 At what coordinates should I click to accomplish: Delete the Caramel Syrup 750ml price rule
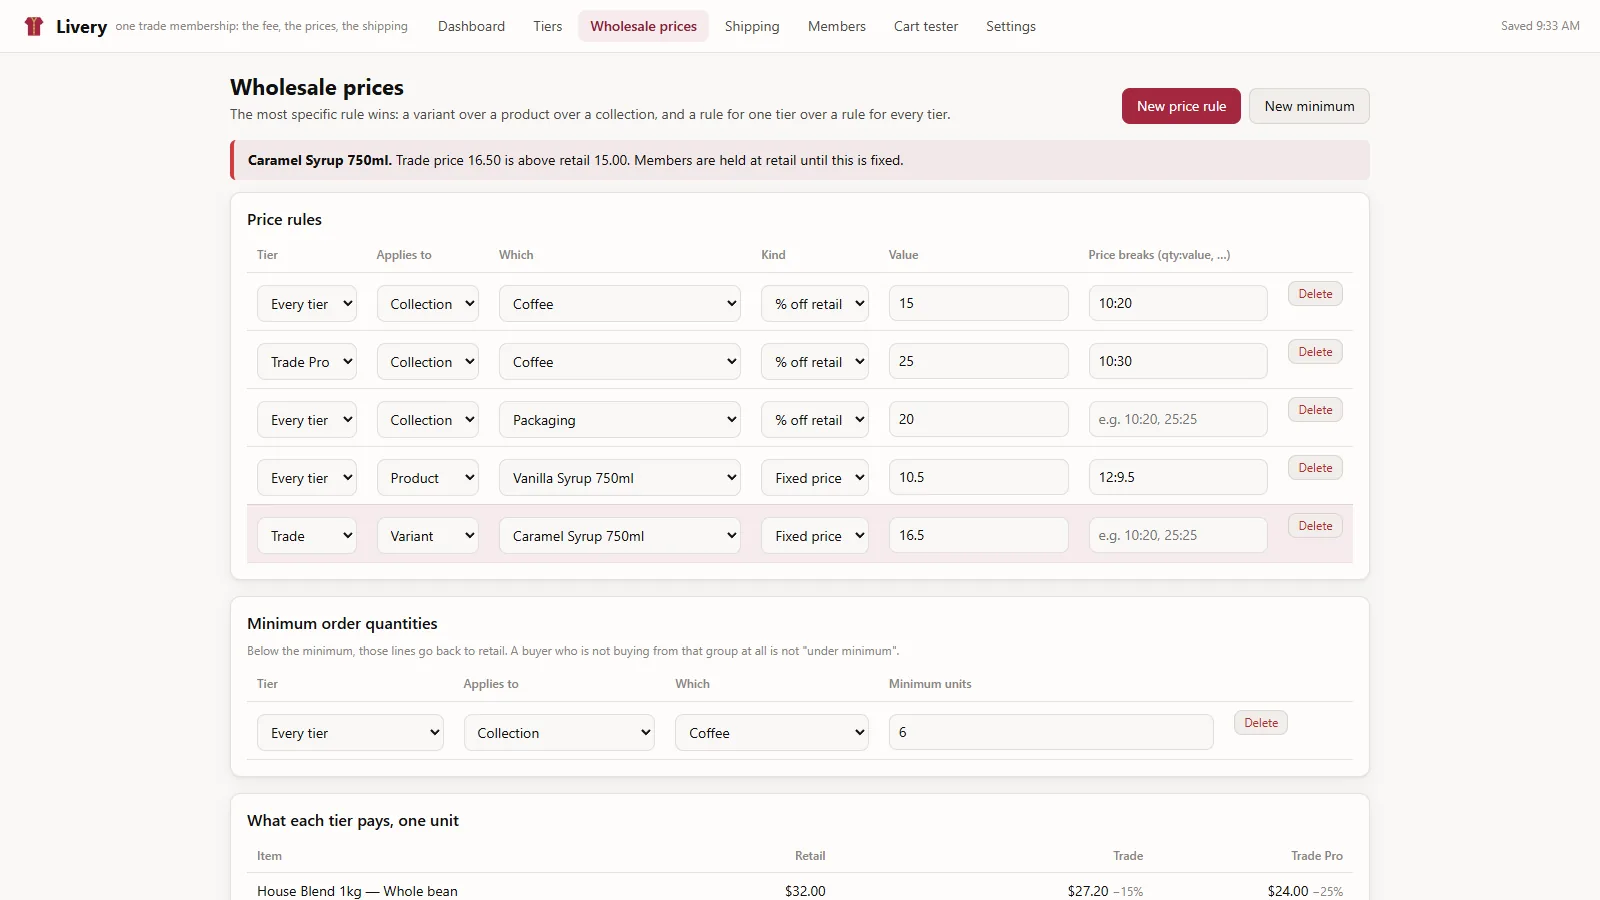[1315, 526]
